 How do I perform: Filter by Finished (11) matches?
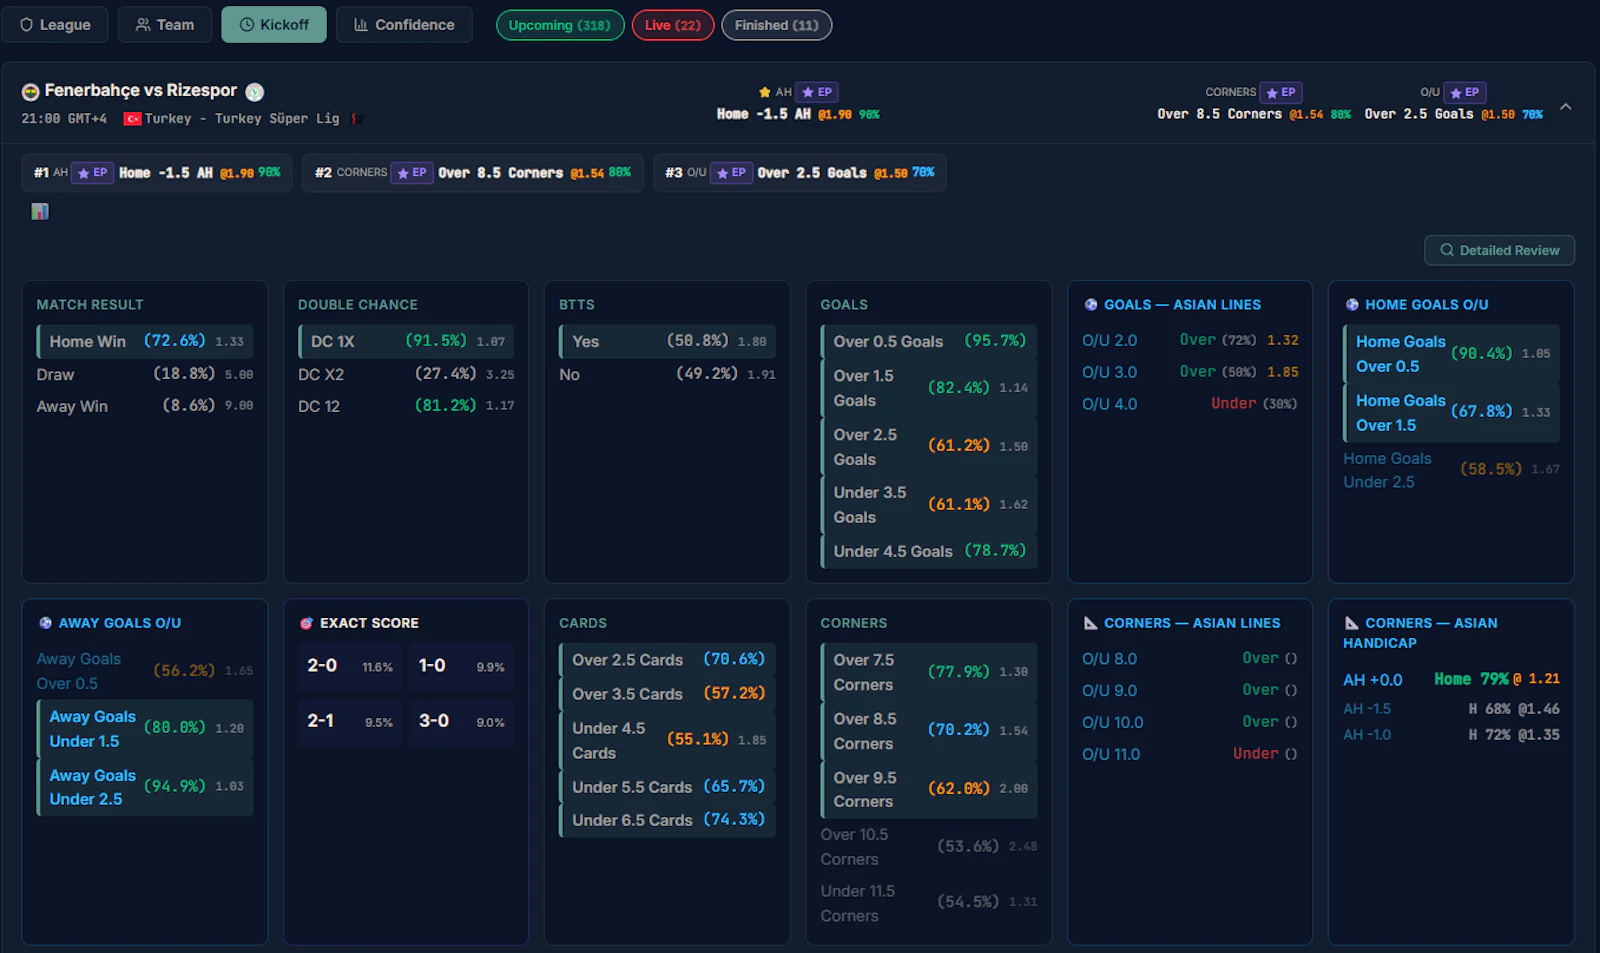777,25
